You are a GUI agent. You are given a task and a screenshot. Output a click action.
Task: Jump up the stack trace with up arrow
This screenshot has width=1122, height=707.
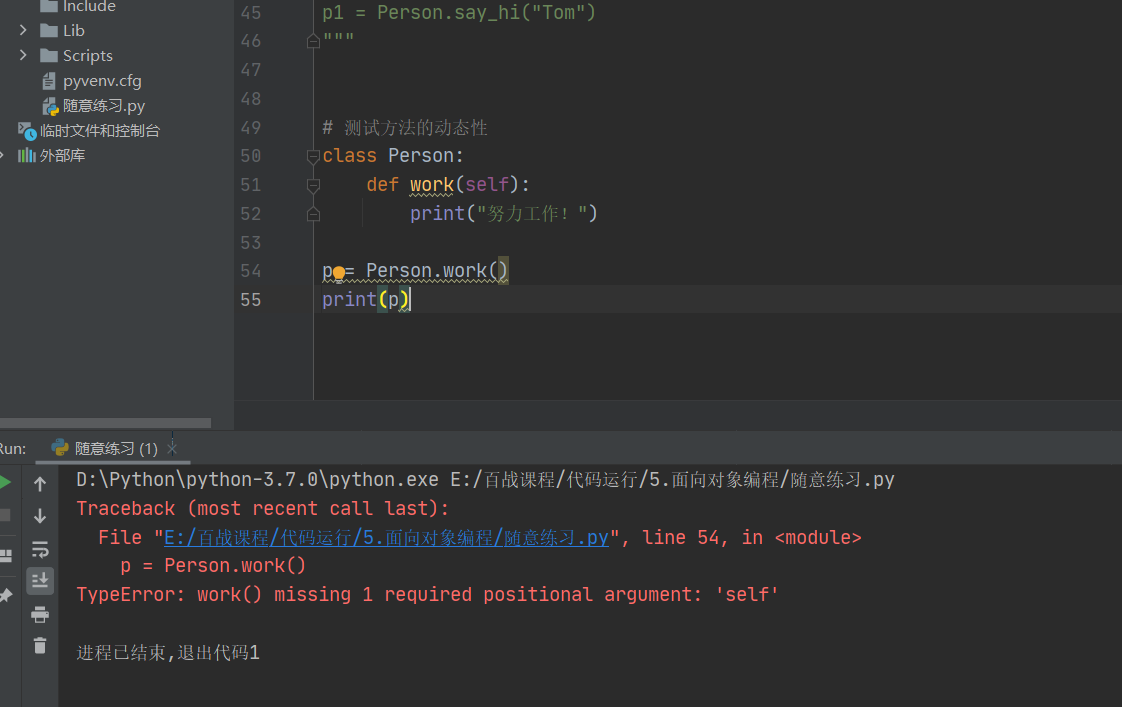click(40, 484)
